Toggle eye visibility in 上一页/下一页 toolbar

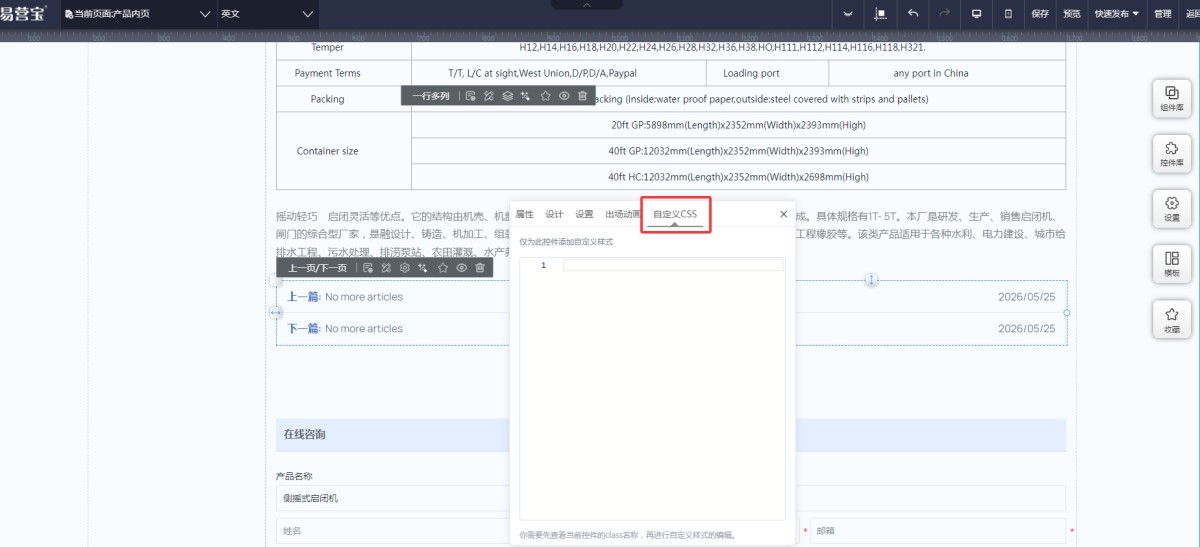tap(461, 268)
